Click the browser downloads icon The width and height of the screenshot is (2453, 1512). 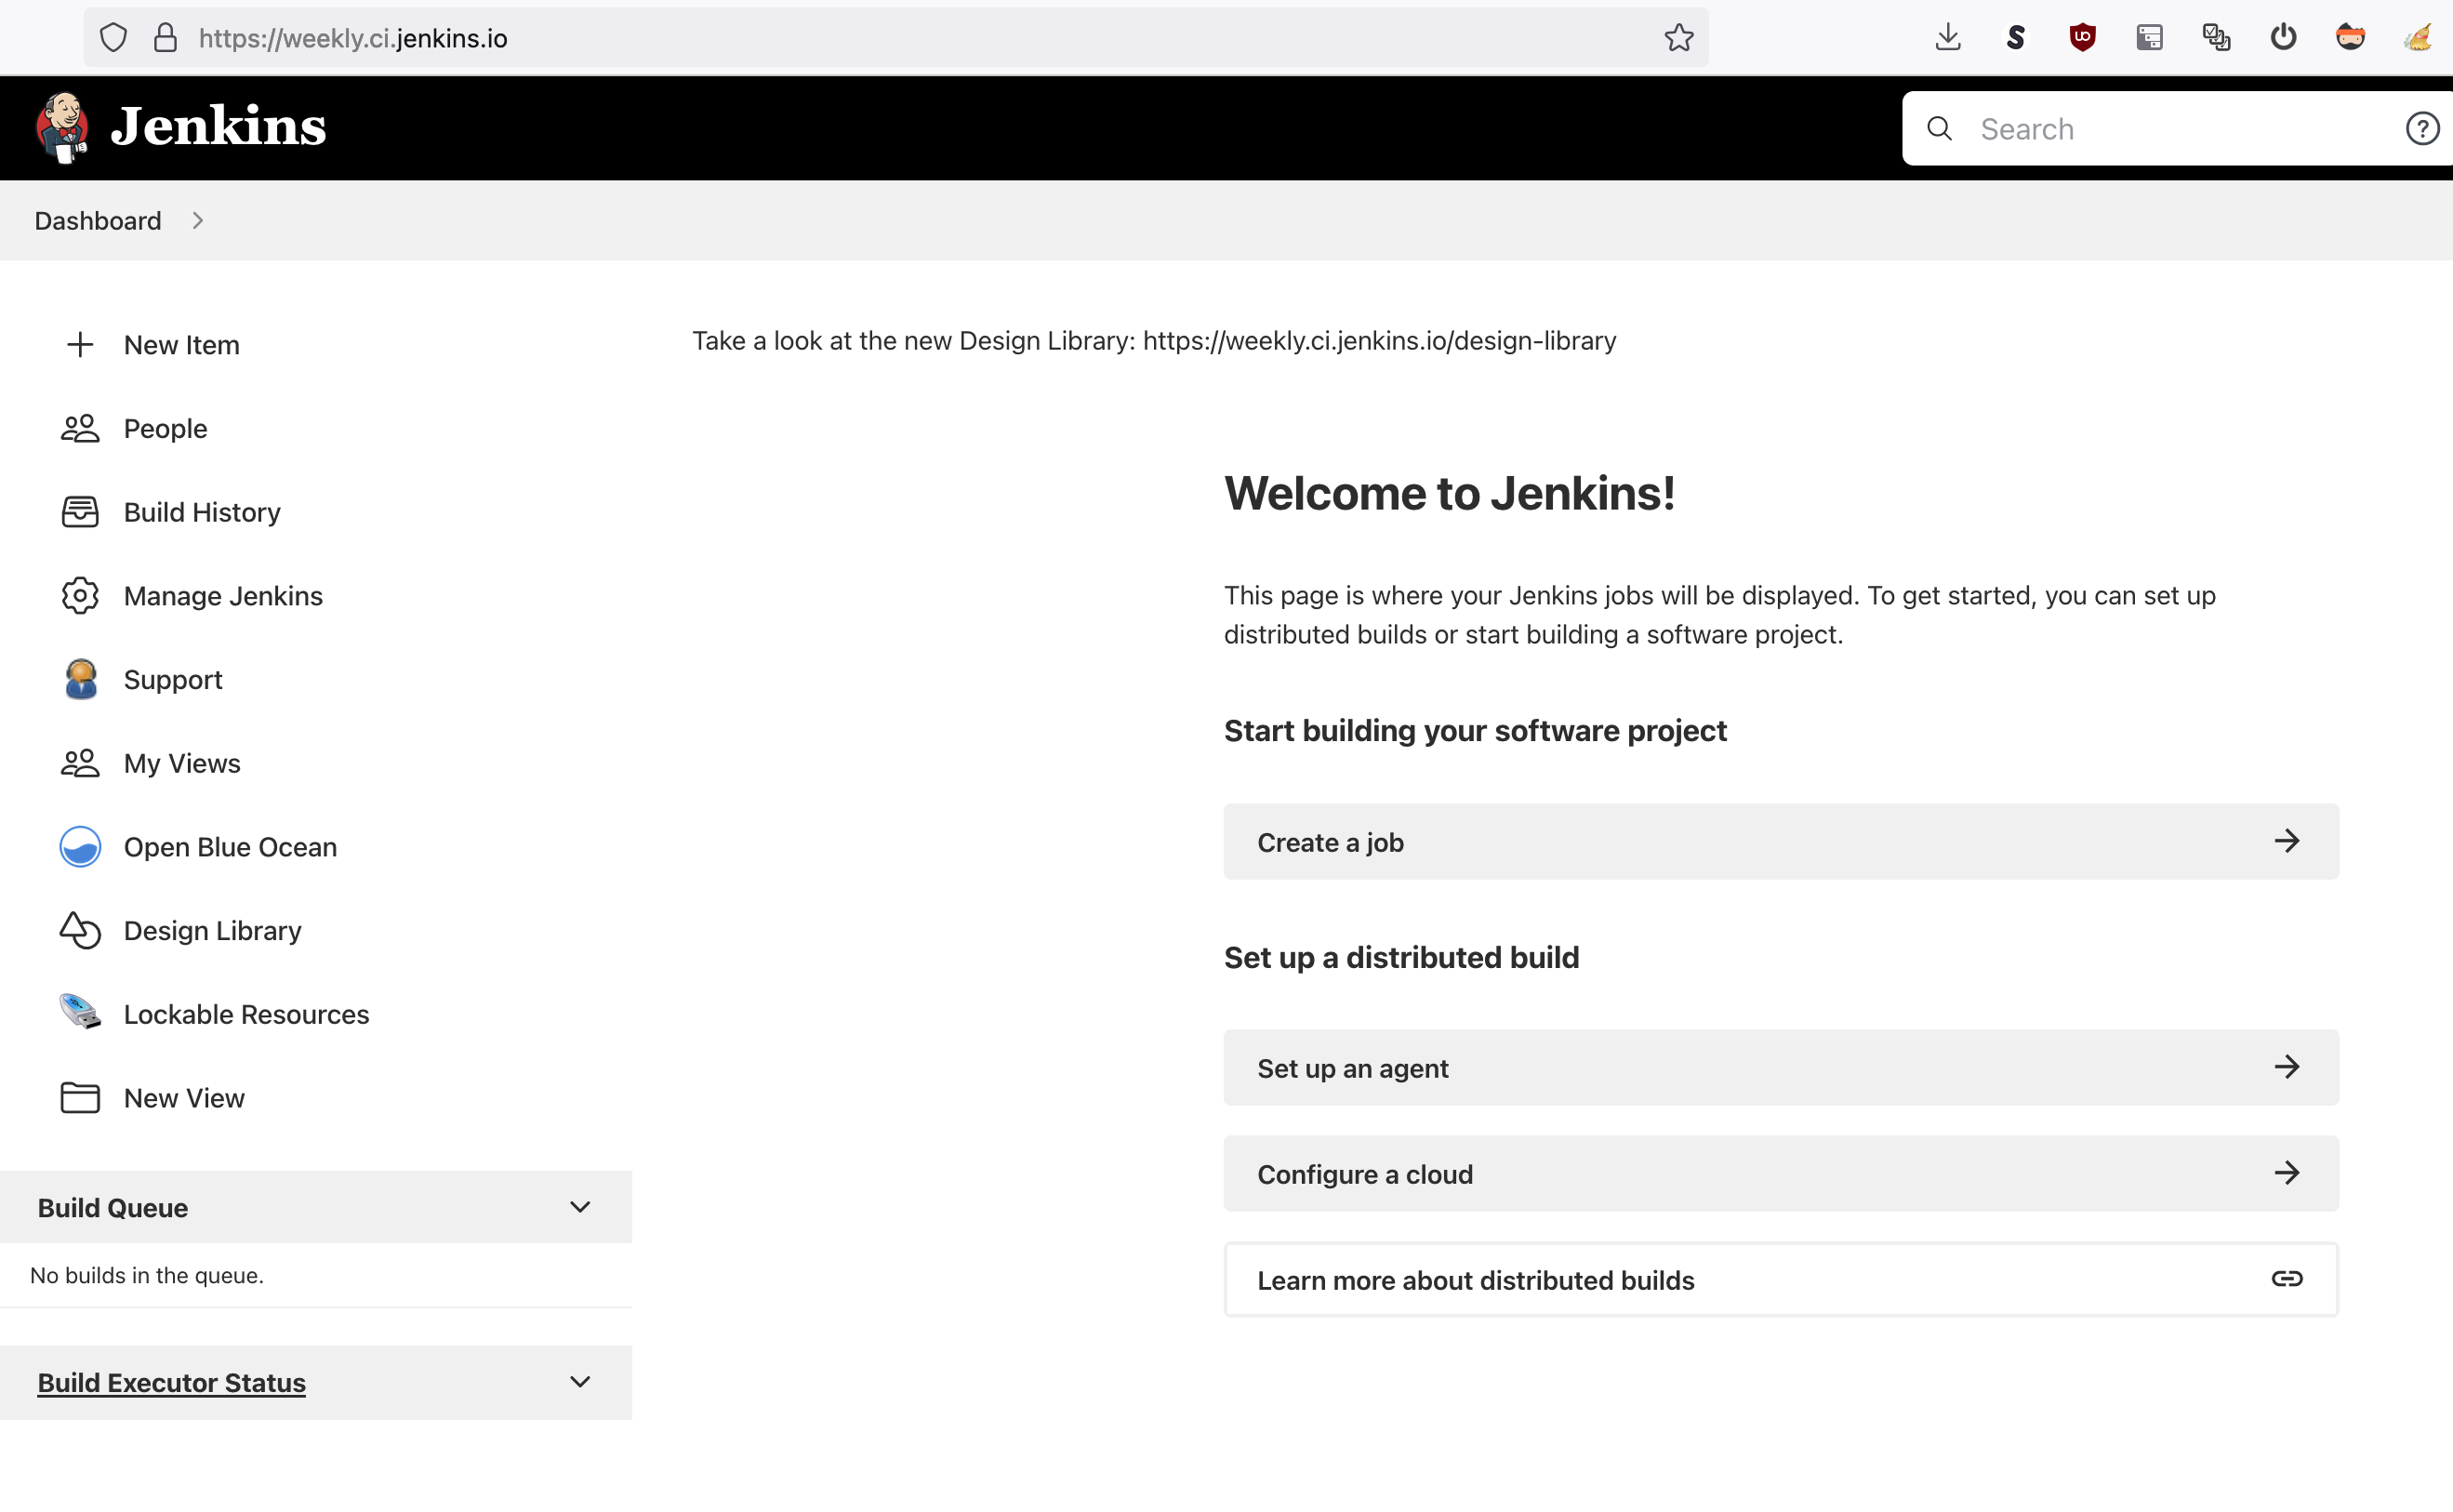click(1948, 38)
